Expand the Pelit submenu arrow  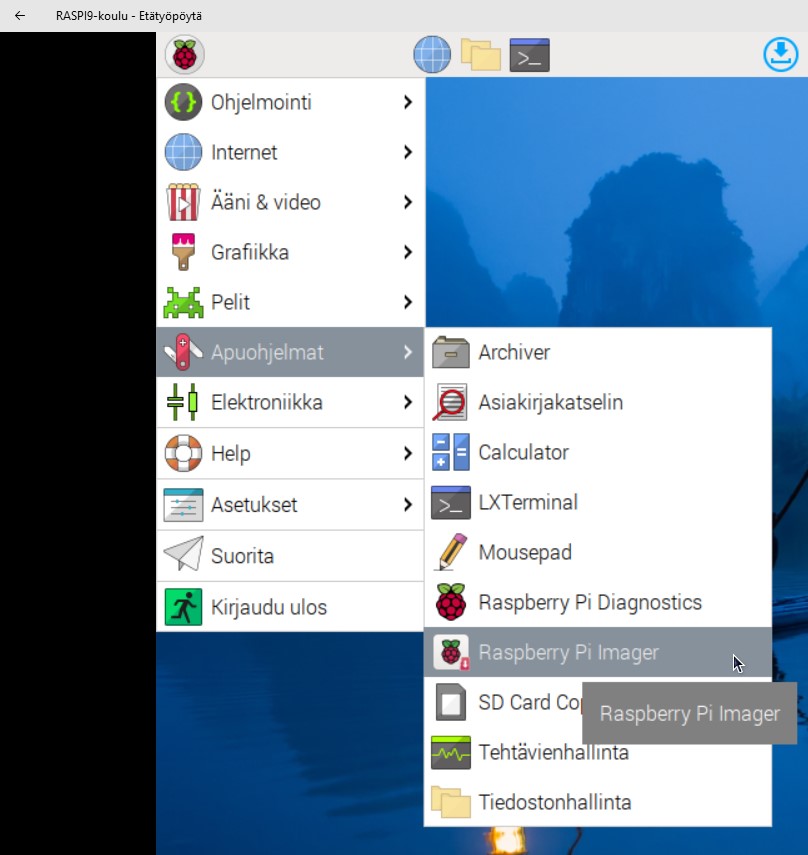408,302
